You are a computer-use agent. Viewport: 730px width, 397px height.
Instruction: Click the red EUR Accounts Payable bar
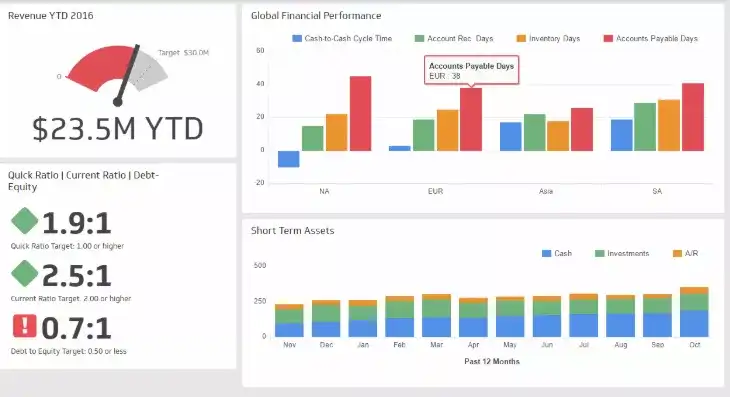(471, 119)
